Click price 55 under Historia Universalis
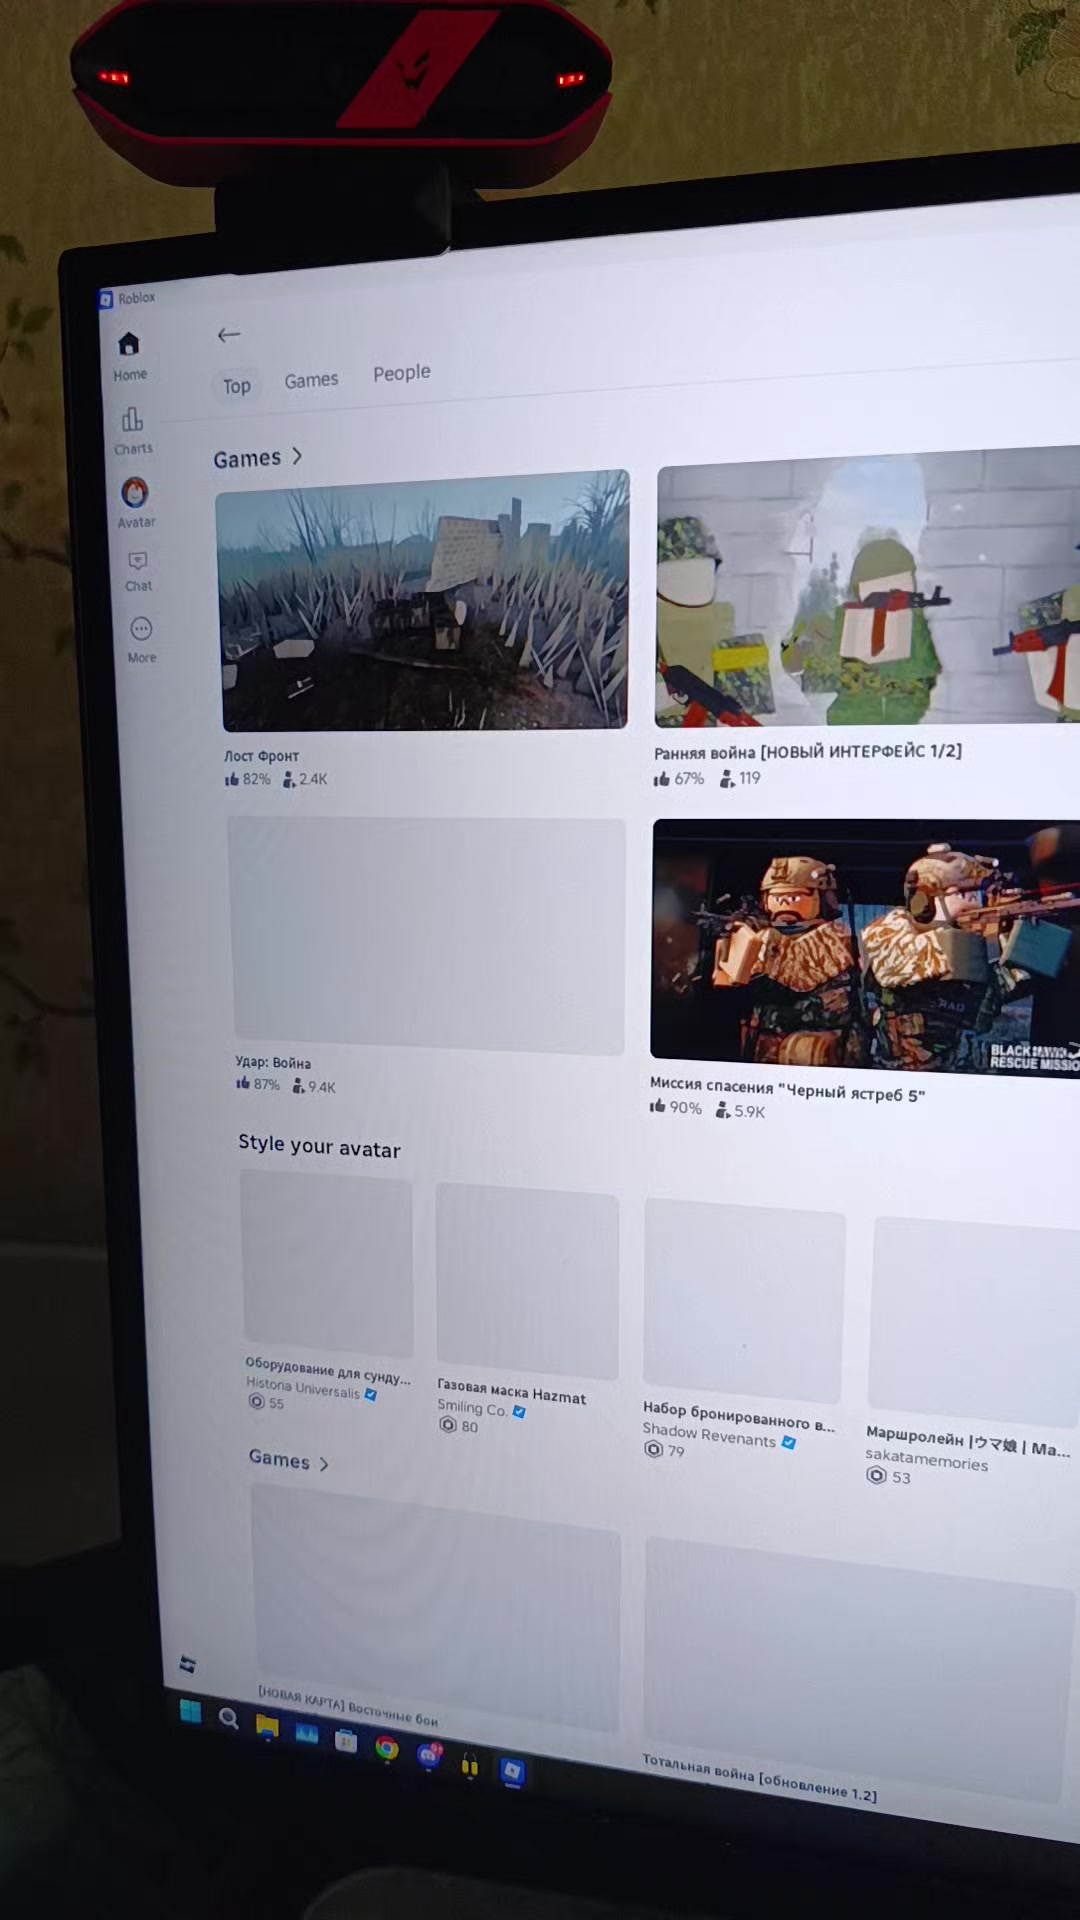Image resolution: width=1080 pixels, height=1920 pixels. pos(267,1403)
